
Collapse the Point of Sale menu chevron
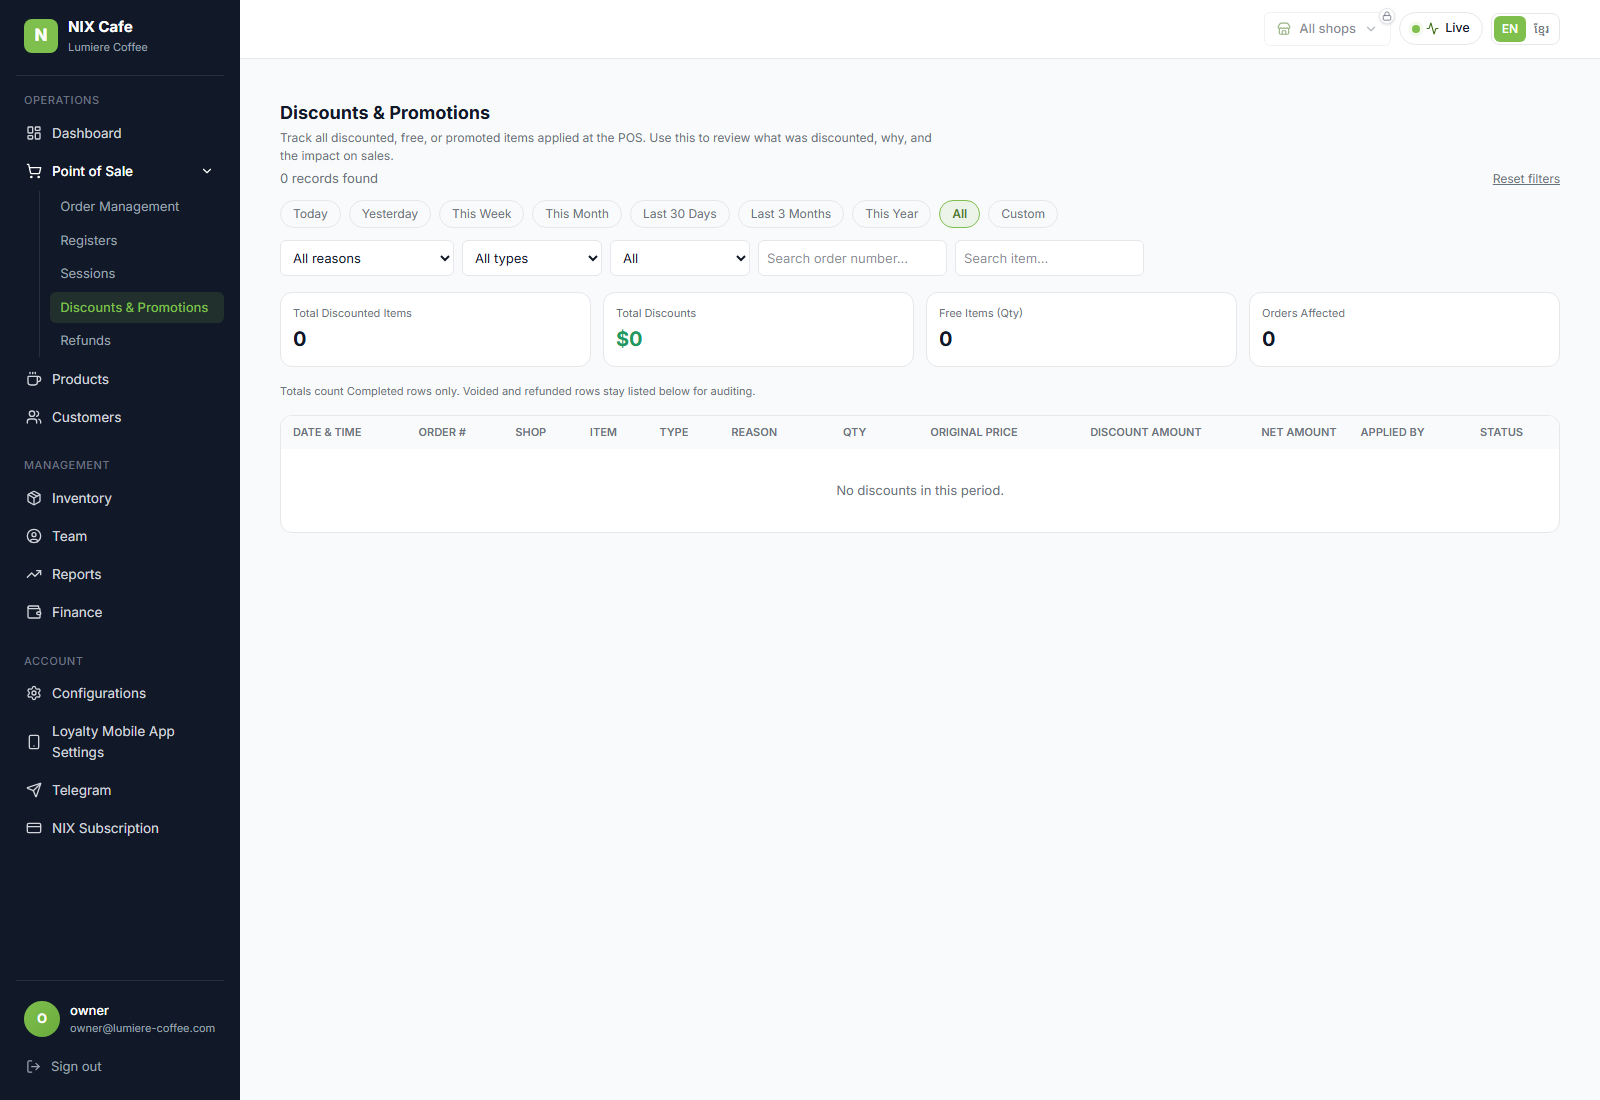tap(207, 171)
